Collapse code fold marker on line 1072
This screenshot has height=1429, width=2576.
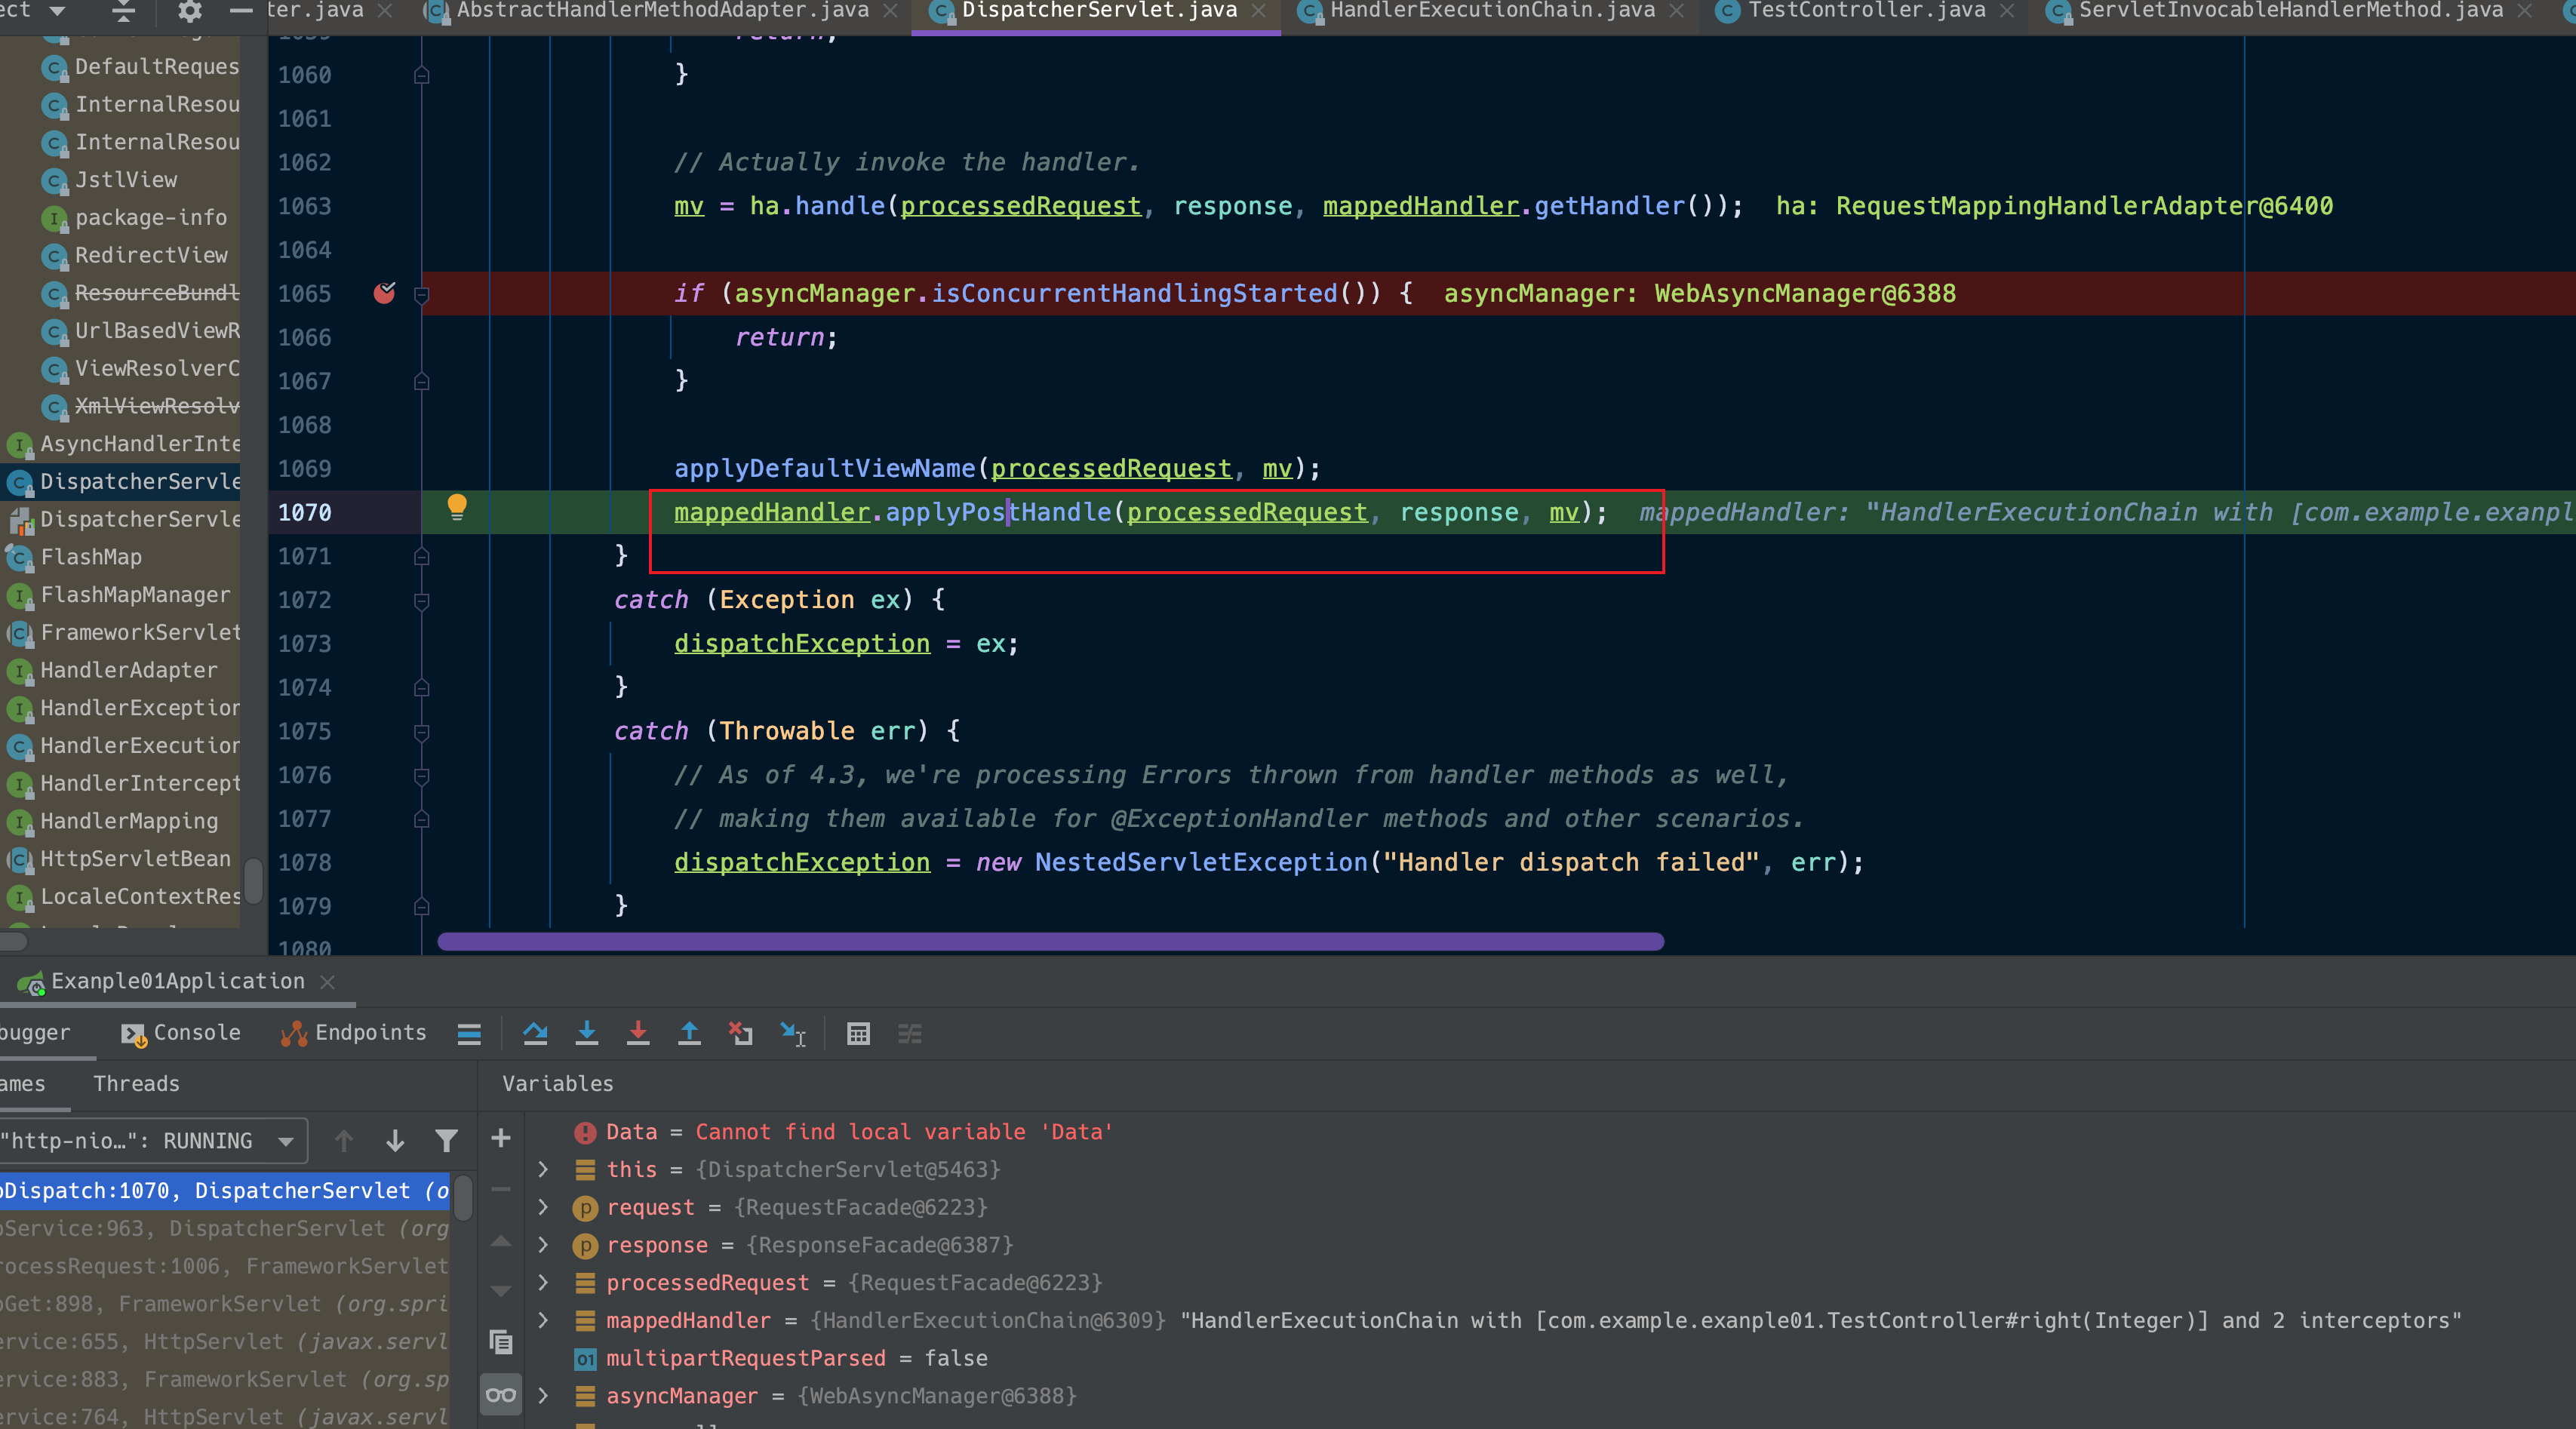[x=421, y=600]
